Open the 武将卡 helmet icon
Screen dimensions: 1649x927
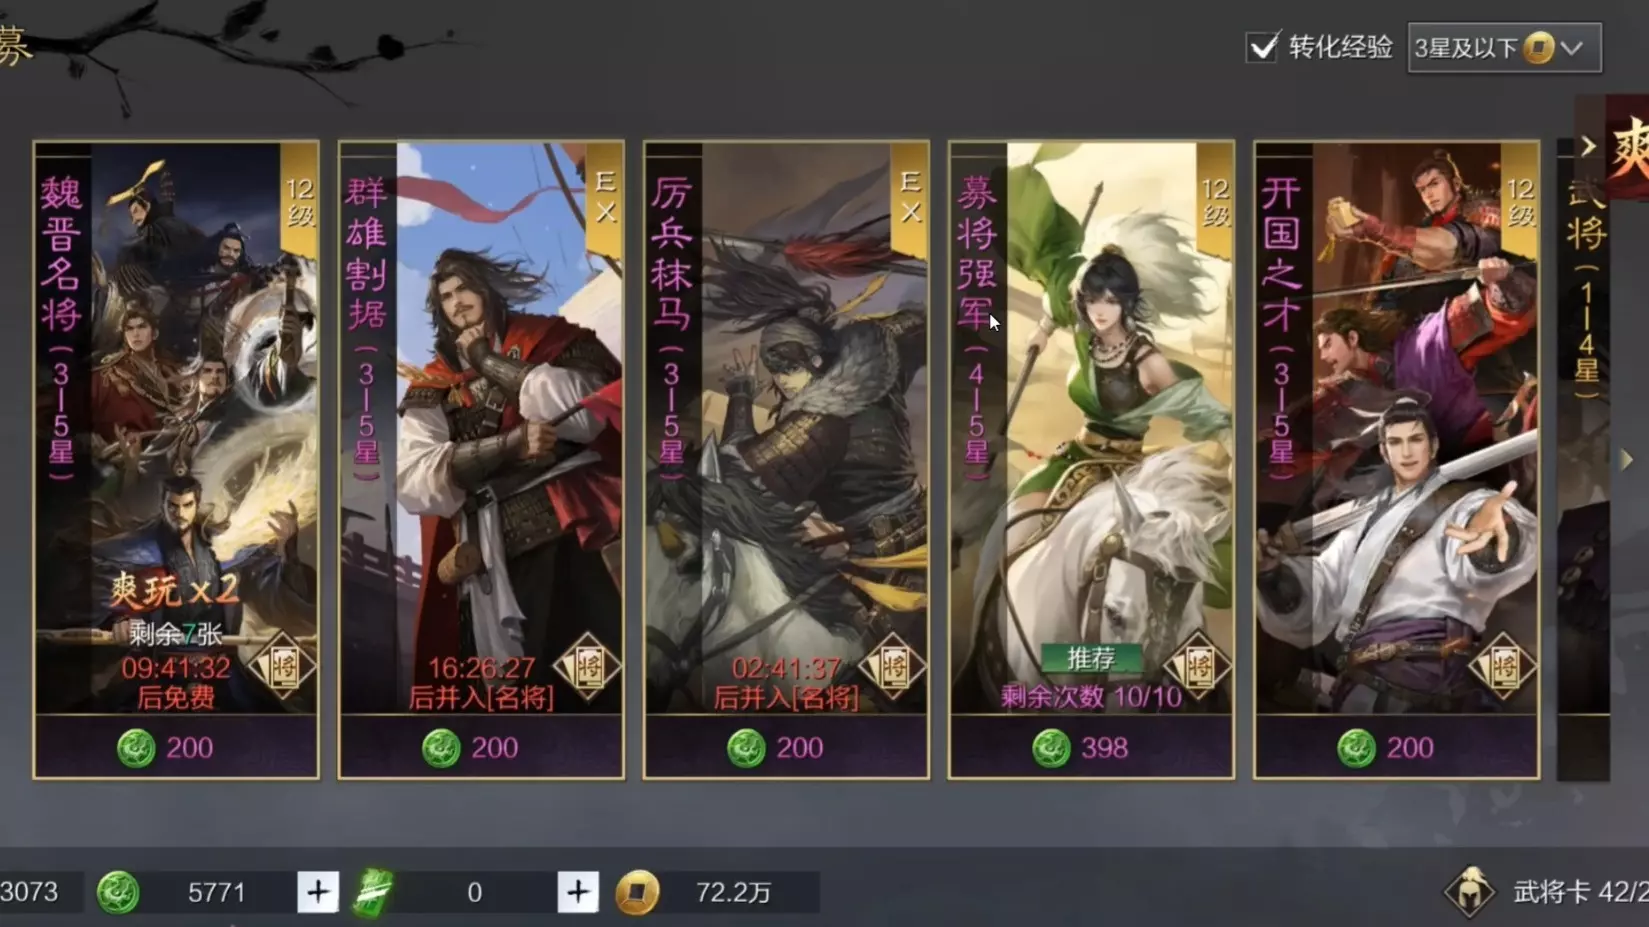pyautogui.click(x=1470, y=891)
